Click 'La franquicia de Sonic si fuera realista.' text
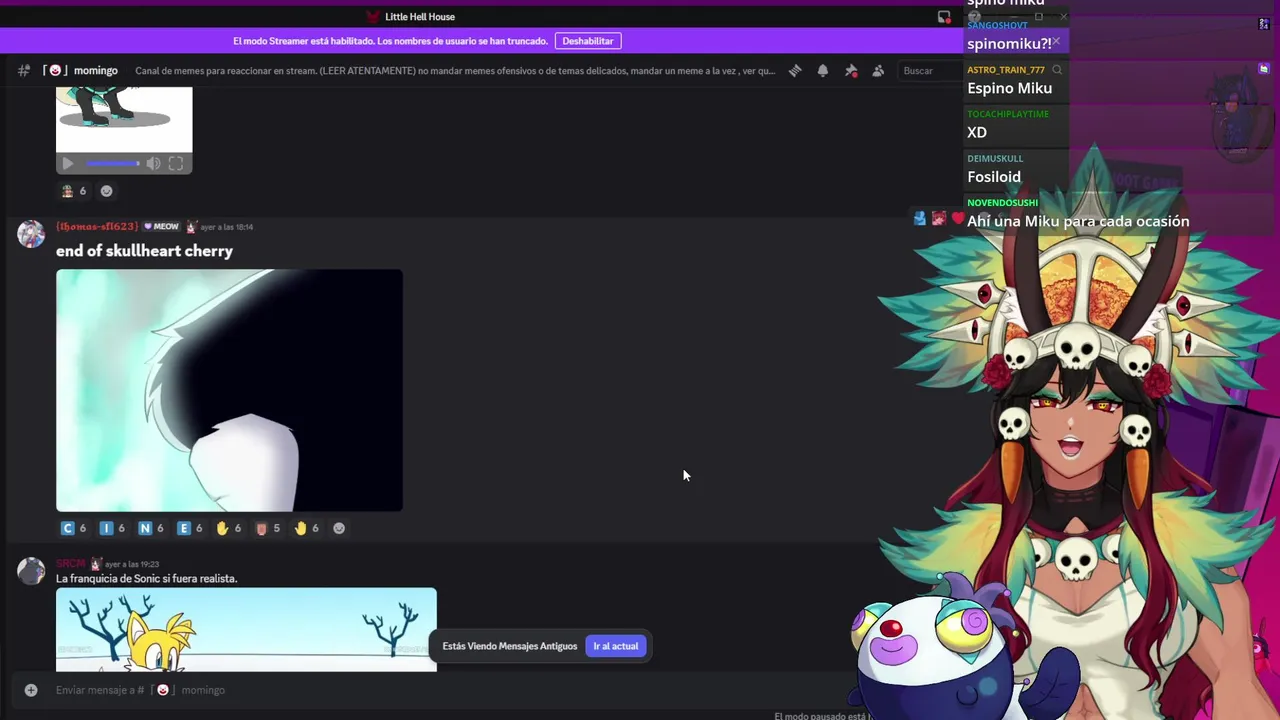 pos(146,579)
